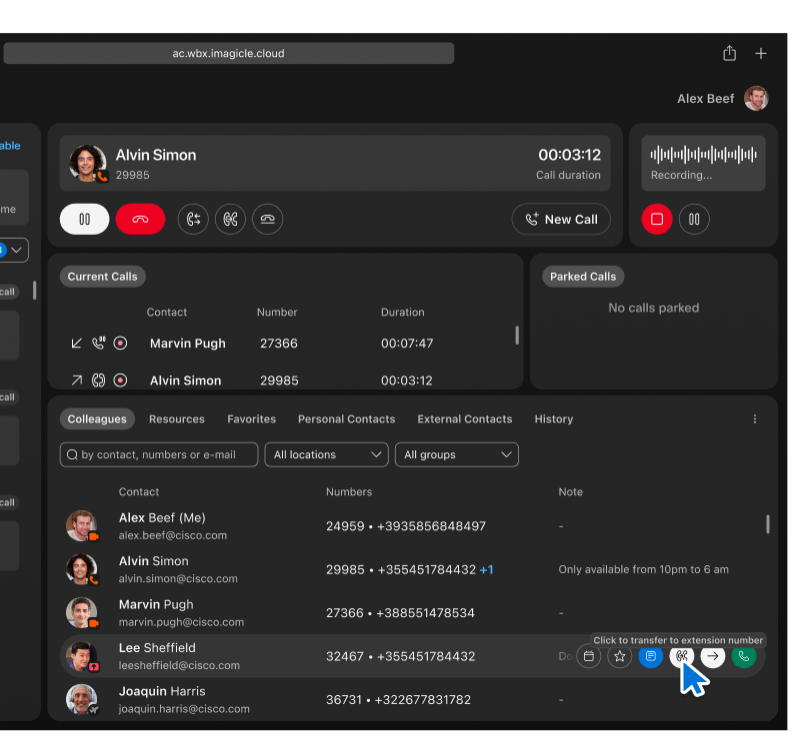Click the 00:03:12 call duration timer
Screen dimensions: 798x746
[569, 155]
